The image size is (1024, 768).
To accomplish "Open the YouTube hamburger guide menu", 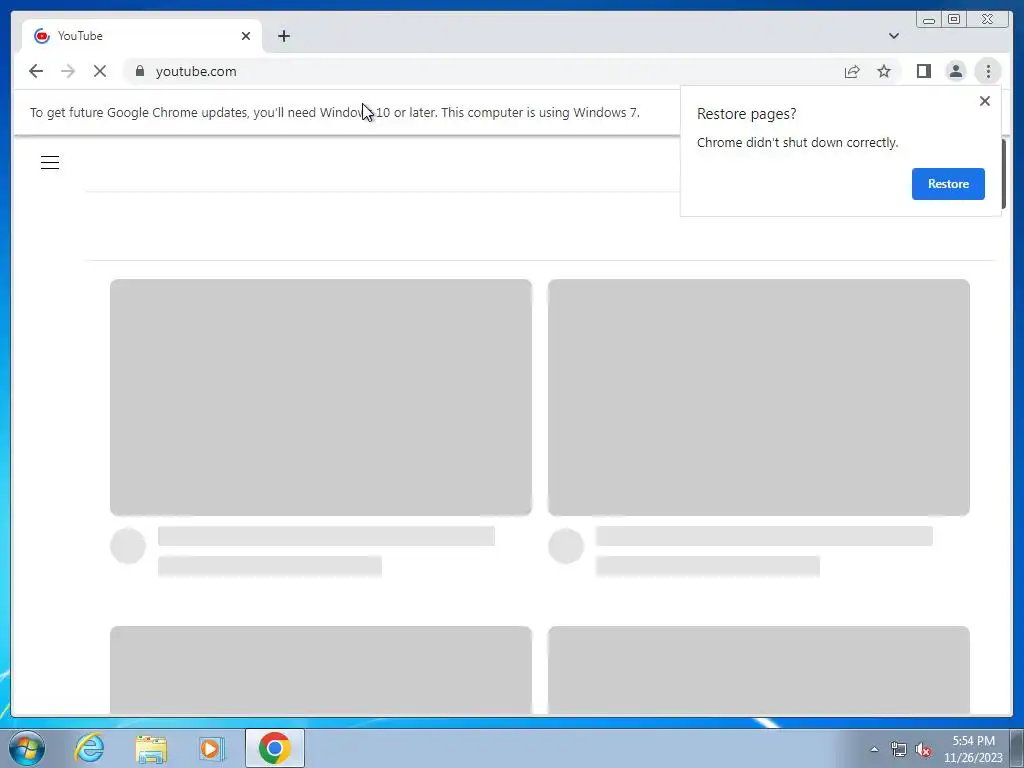I will 50,162.
